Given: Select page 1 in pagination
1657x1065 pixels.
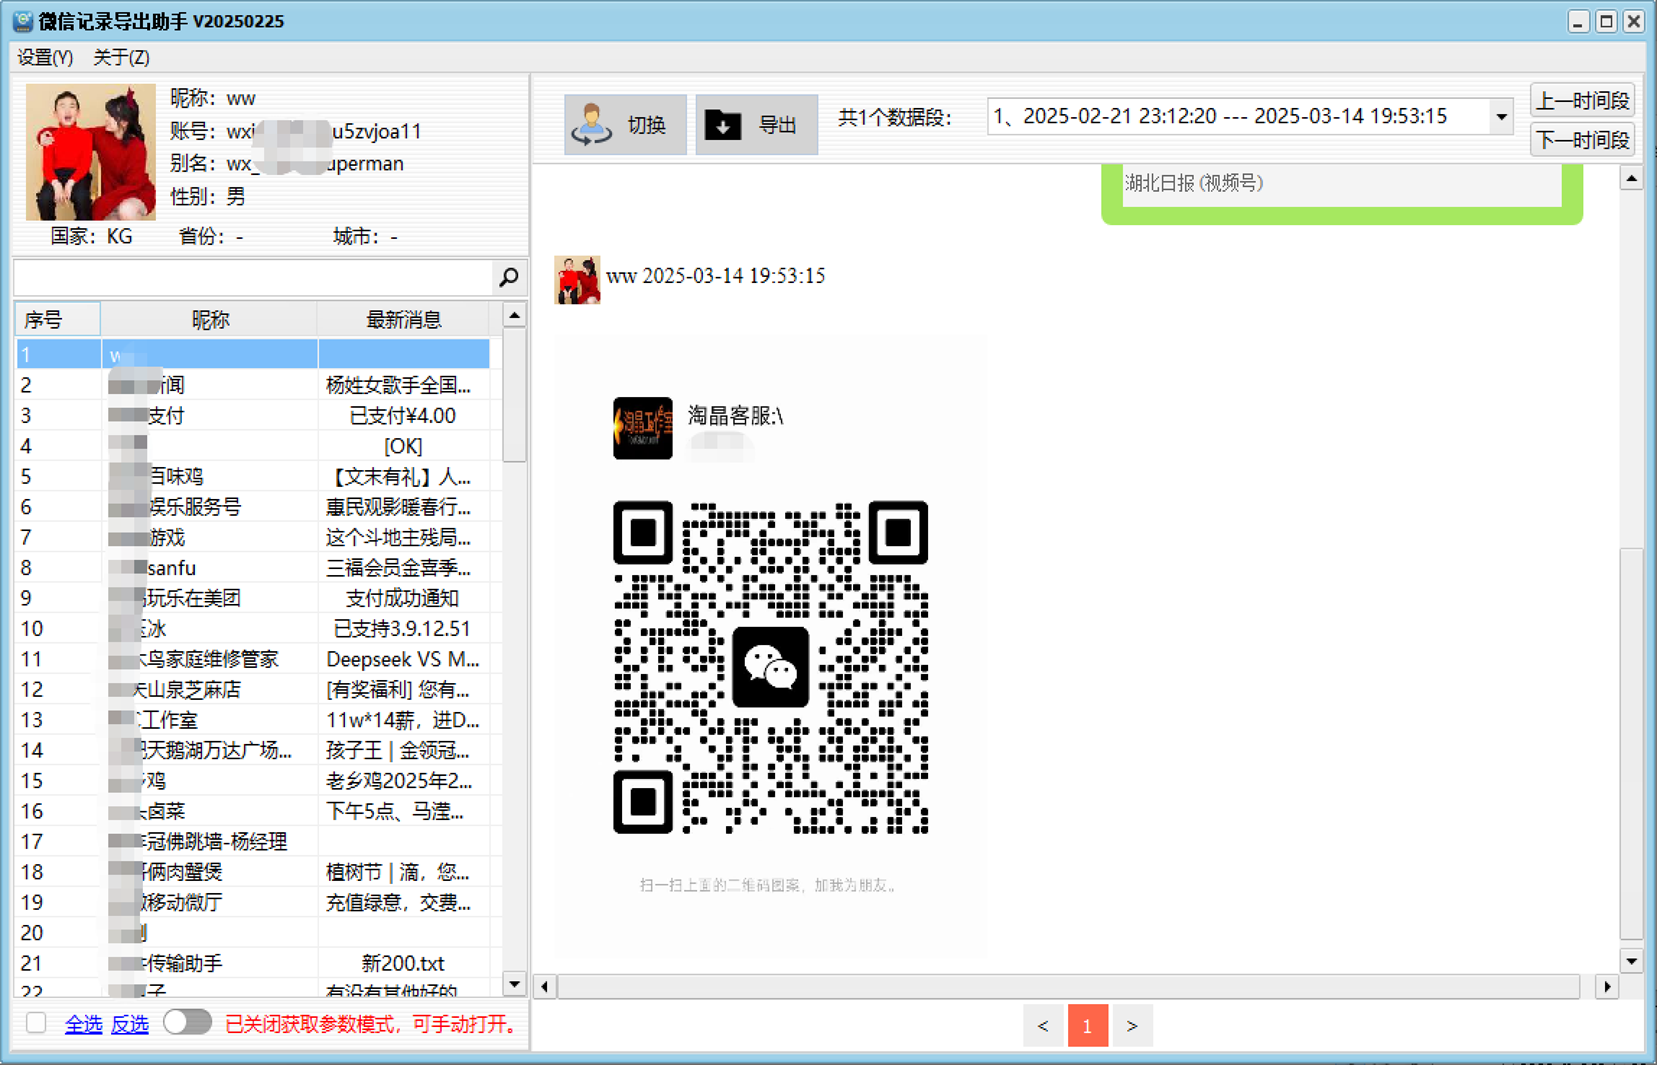Looking at the screenshot, I should pyautogui.click(x=1088, y=1026).
